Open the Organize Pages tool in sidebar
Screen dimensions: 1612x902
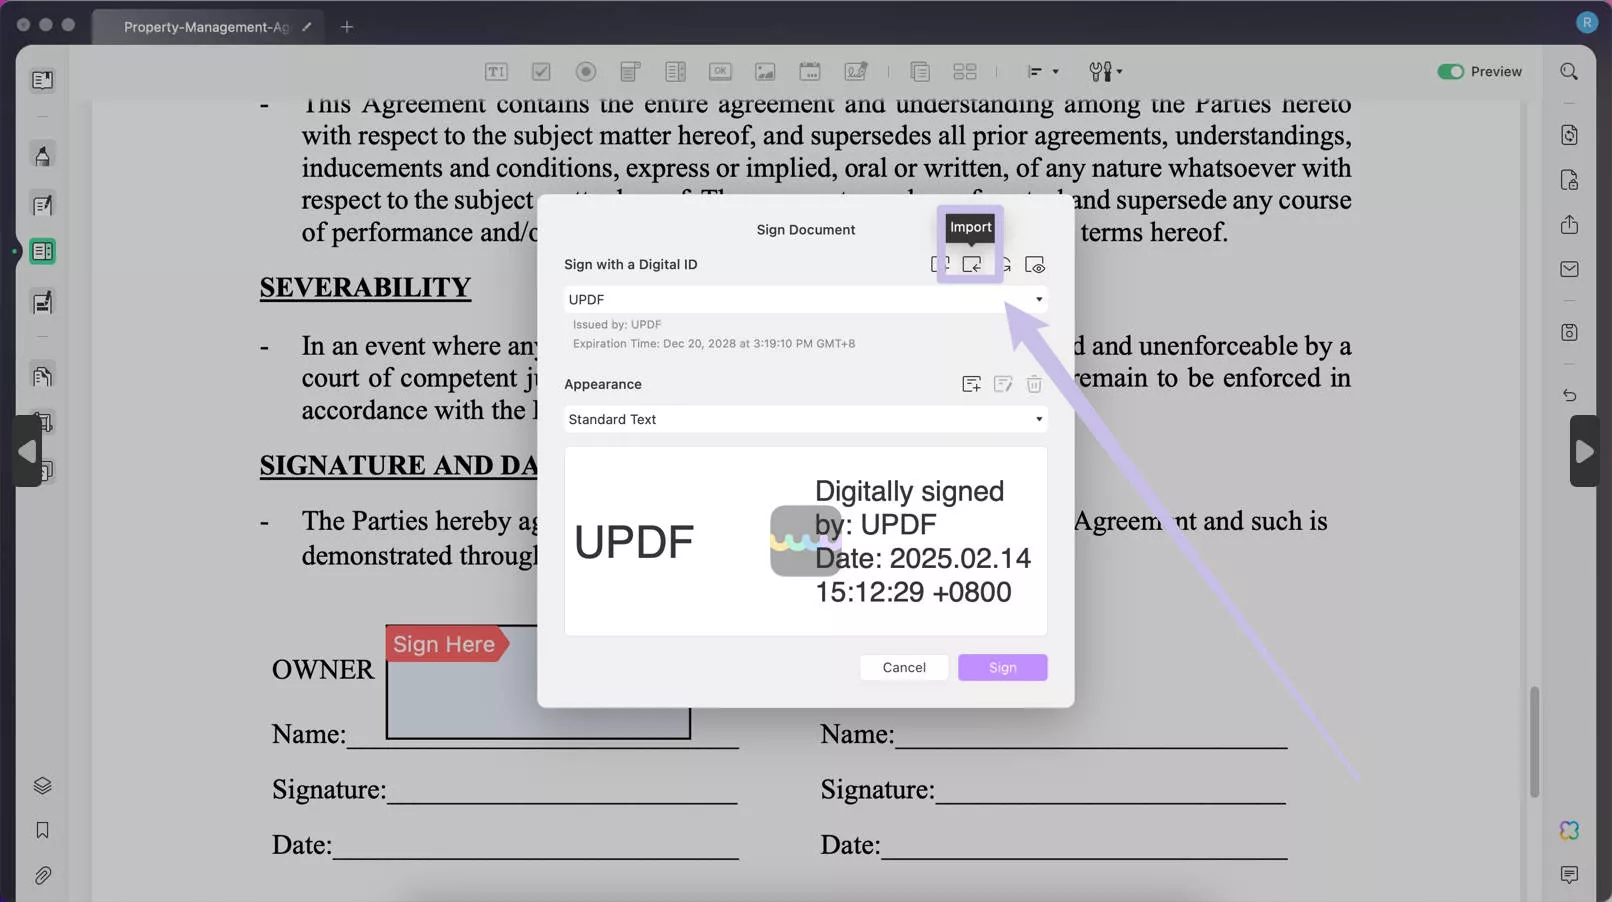[42, 376]
